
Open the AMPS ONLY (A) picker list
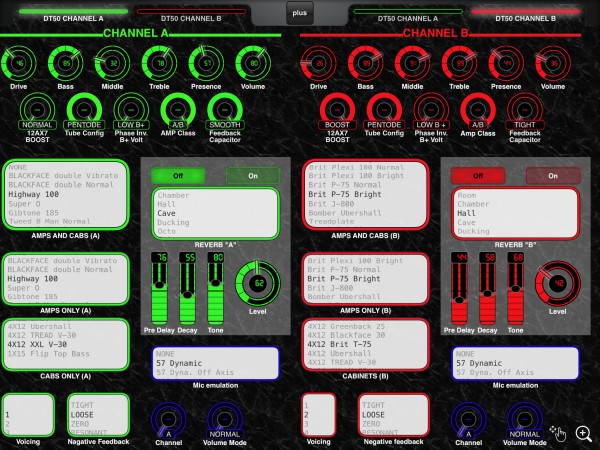pos(65,279)
